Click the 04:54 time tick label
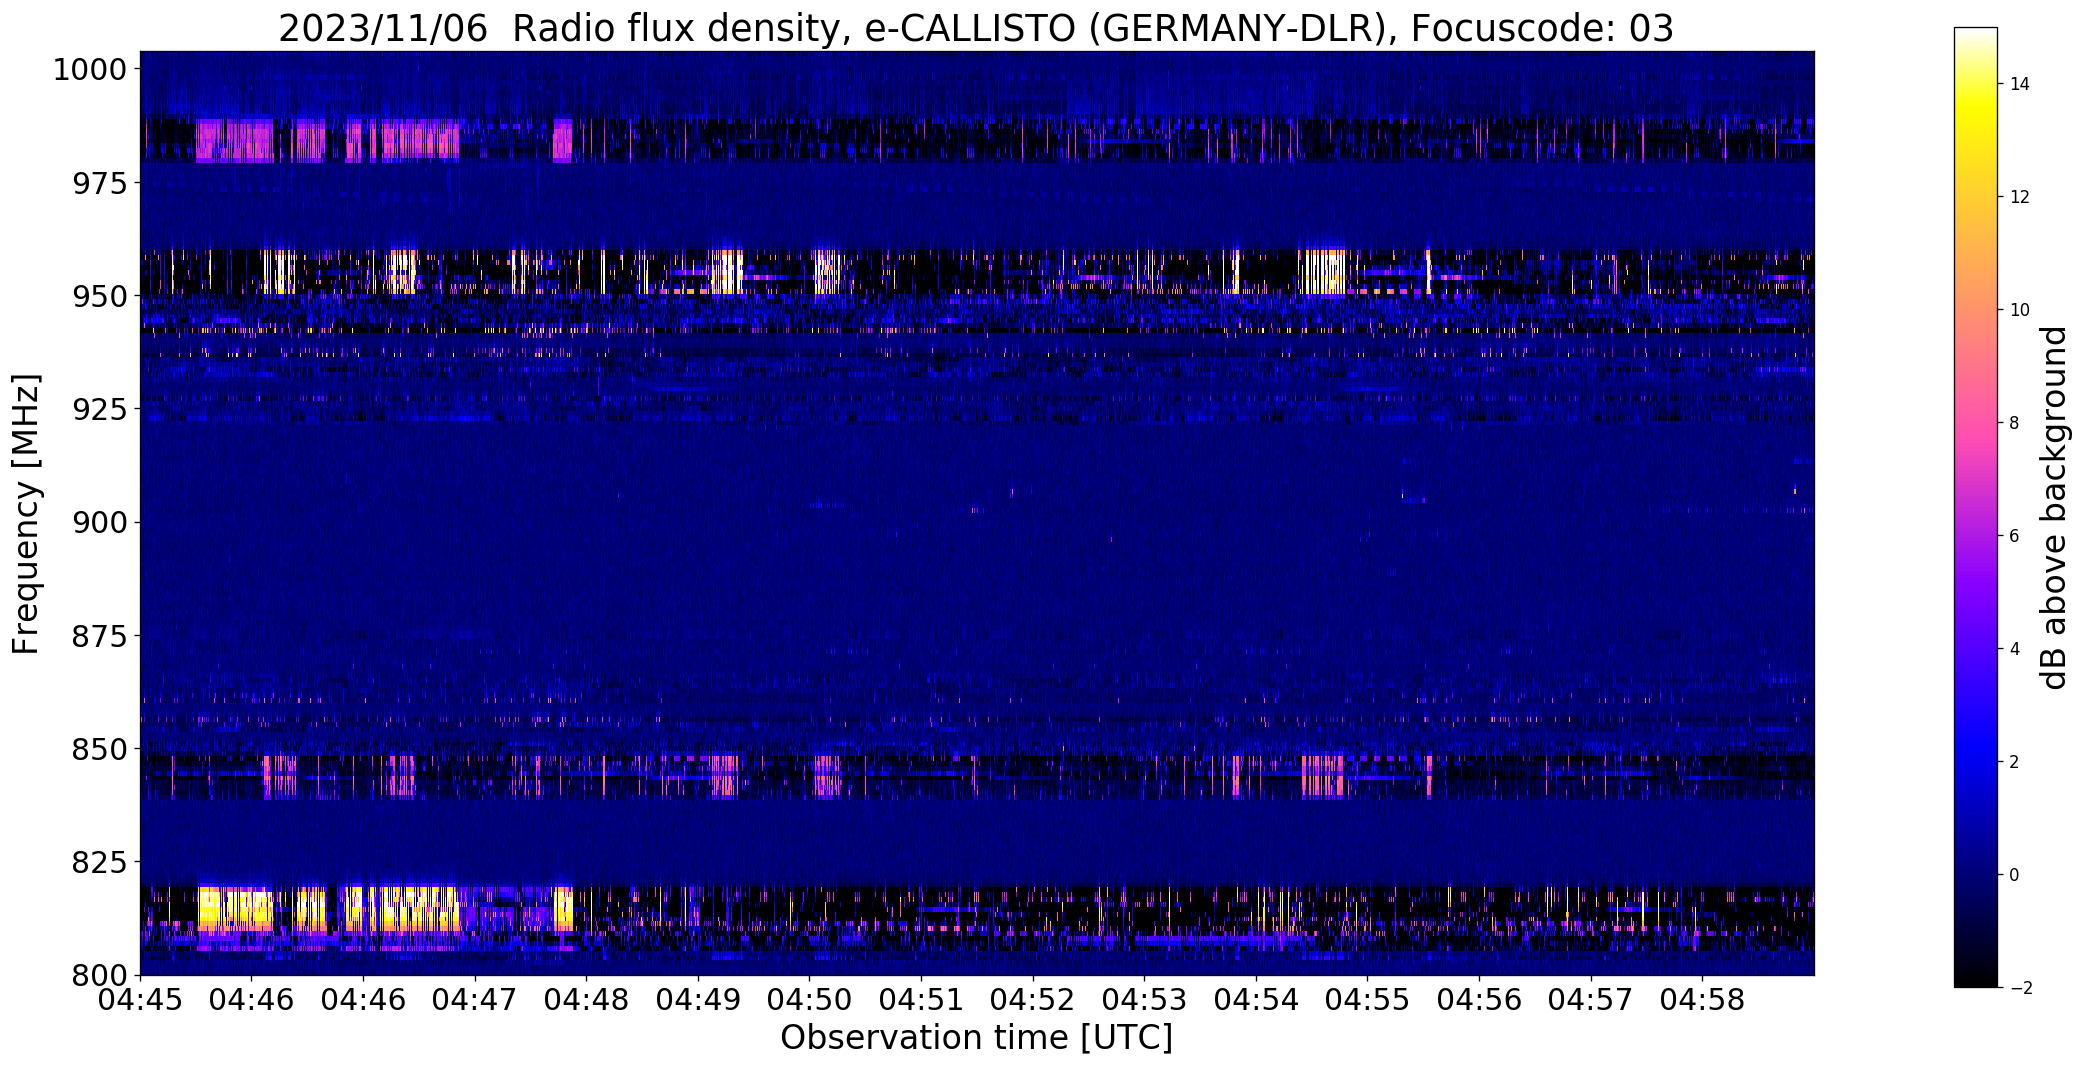 [x=1256, y=1001]
